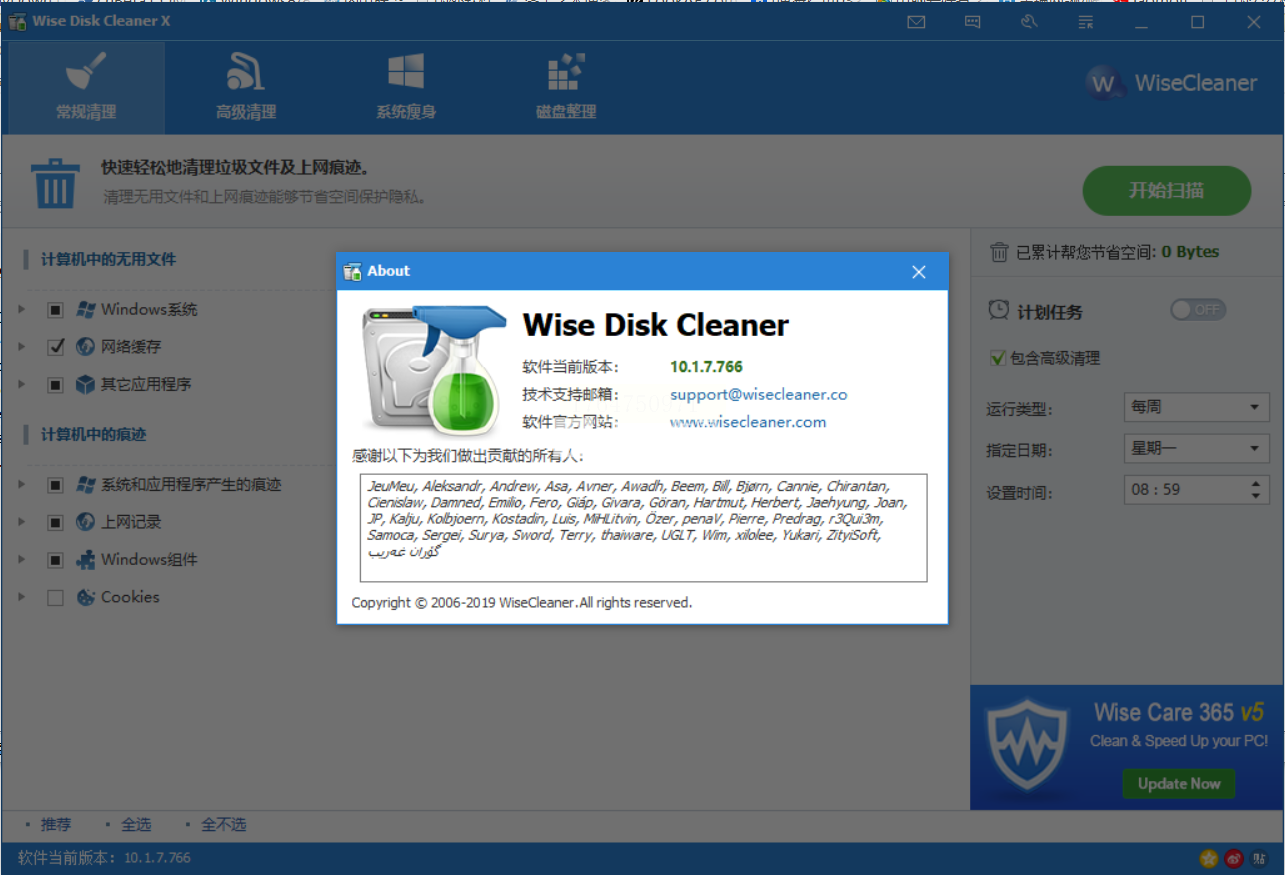This screenshot has height=875, width=1285.
Task: Click the green 0 Bytes saved-space value
Action: [x=1190, y=252]
